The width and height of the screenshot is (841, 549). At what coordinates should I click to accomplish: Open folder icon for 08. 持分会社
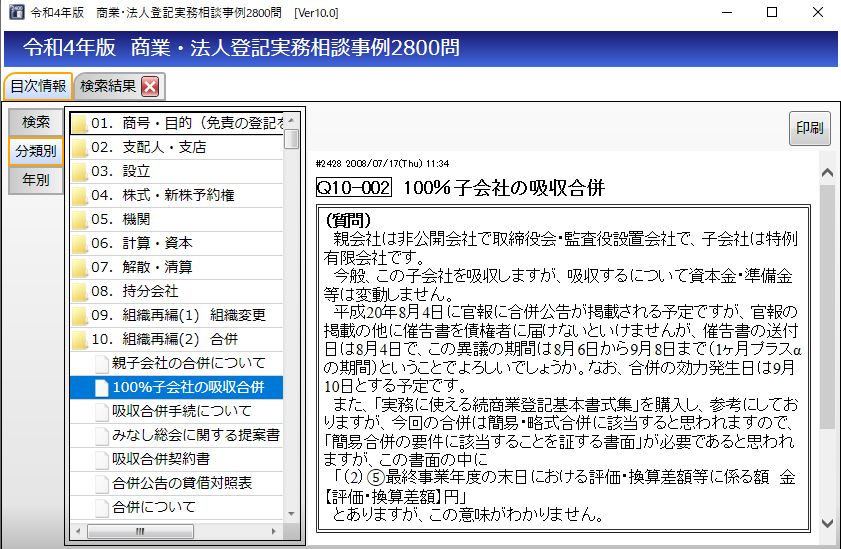79,292
